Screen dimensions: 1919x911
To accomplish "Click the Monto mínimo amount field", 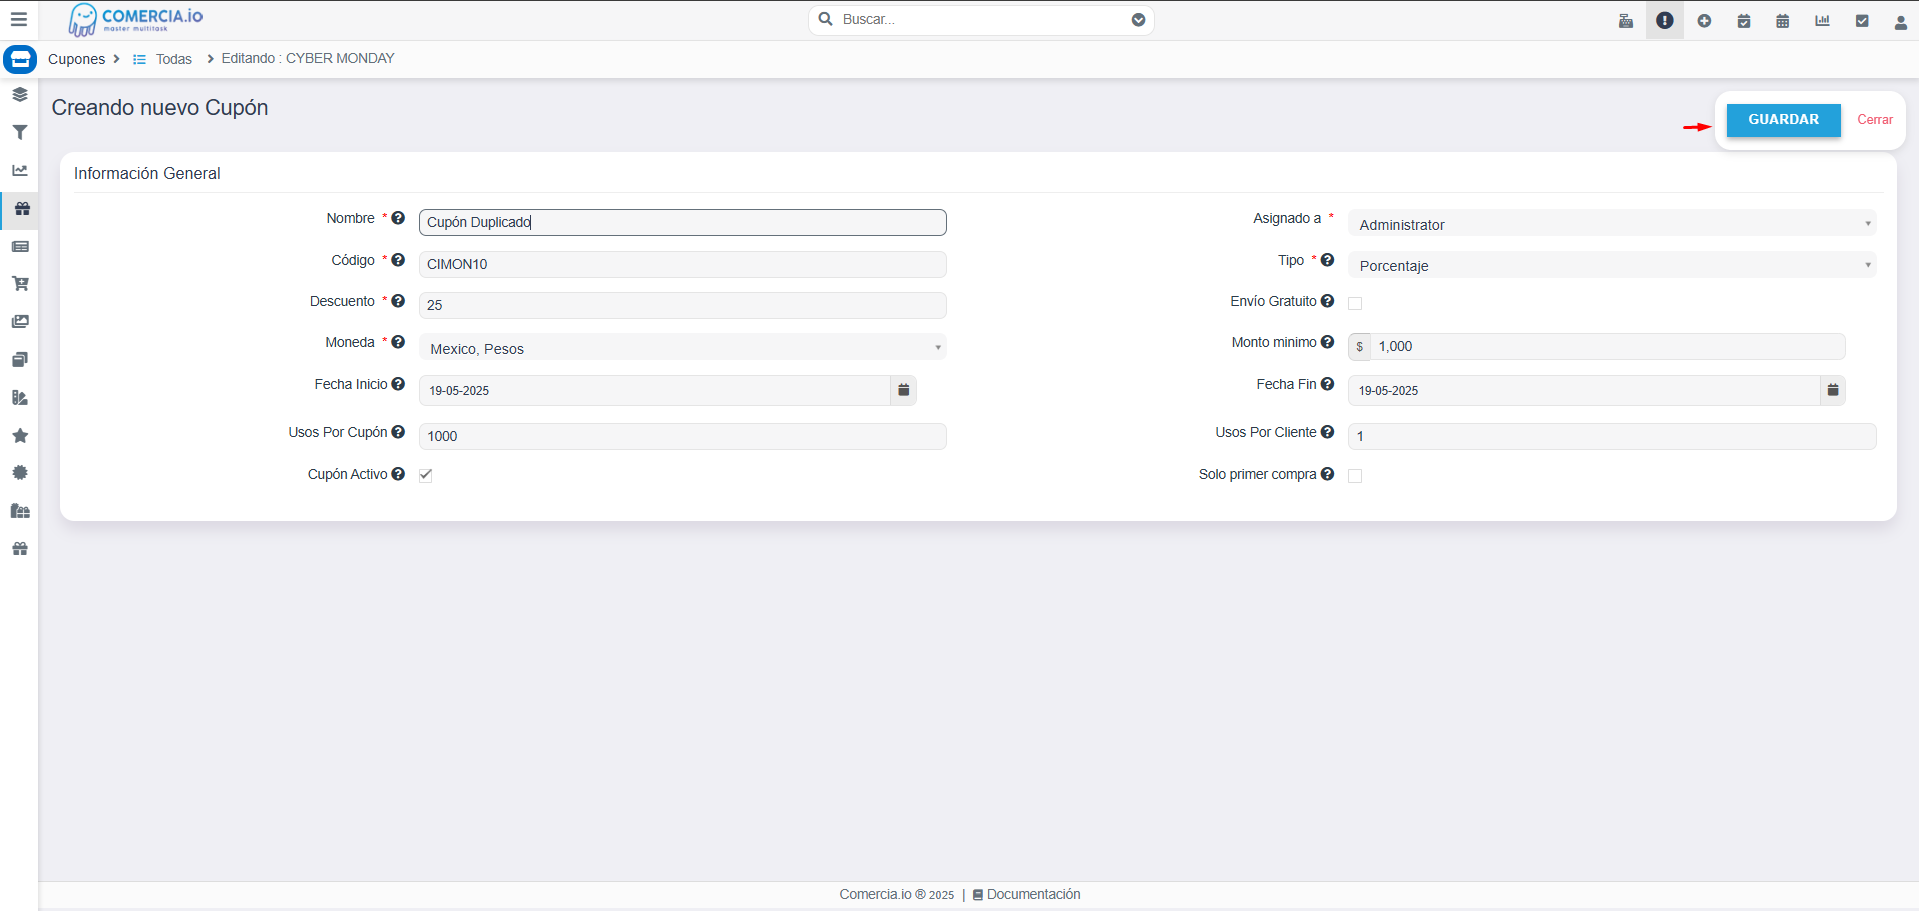I will [1608, 346].
